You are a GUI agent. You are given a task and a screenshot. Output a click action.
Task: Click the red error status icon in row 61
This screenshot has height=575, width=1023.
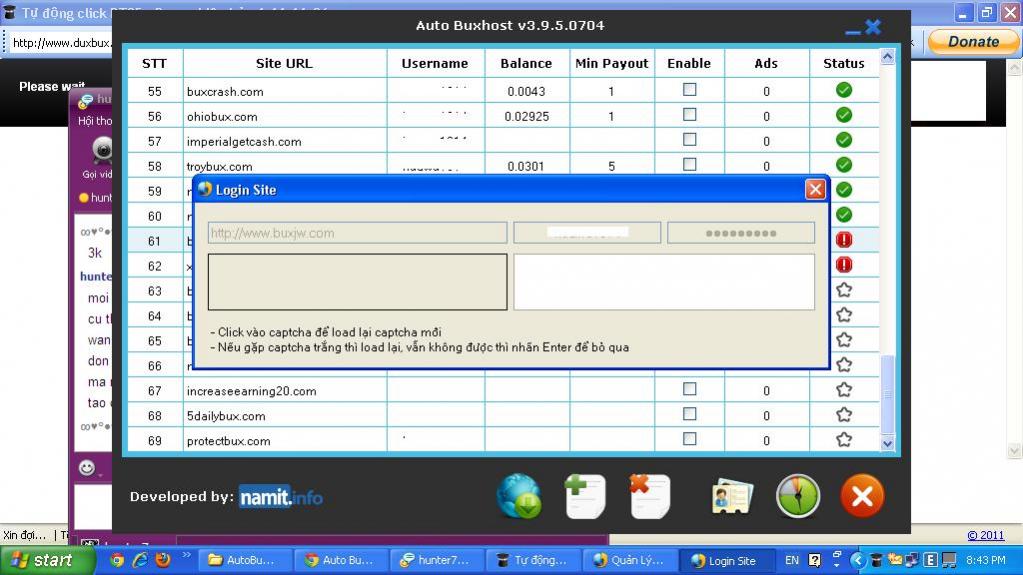(844, 240)
